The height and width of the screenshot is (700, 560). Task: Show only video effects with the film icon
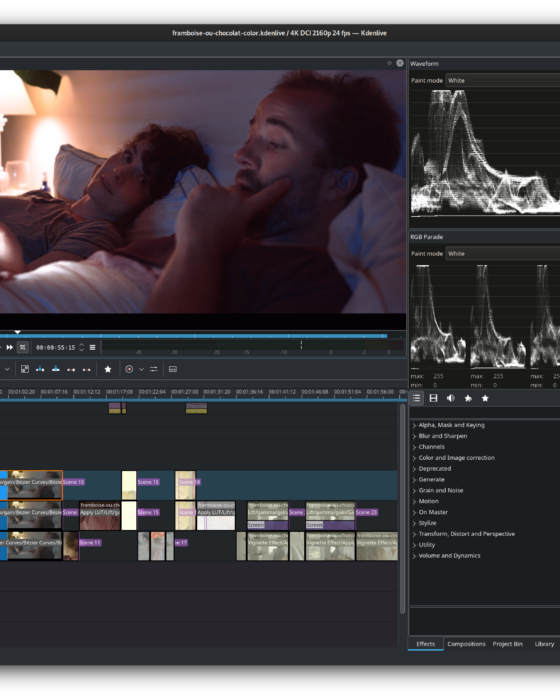tap(433, 398)
